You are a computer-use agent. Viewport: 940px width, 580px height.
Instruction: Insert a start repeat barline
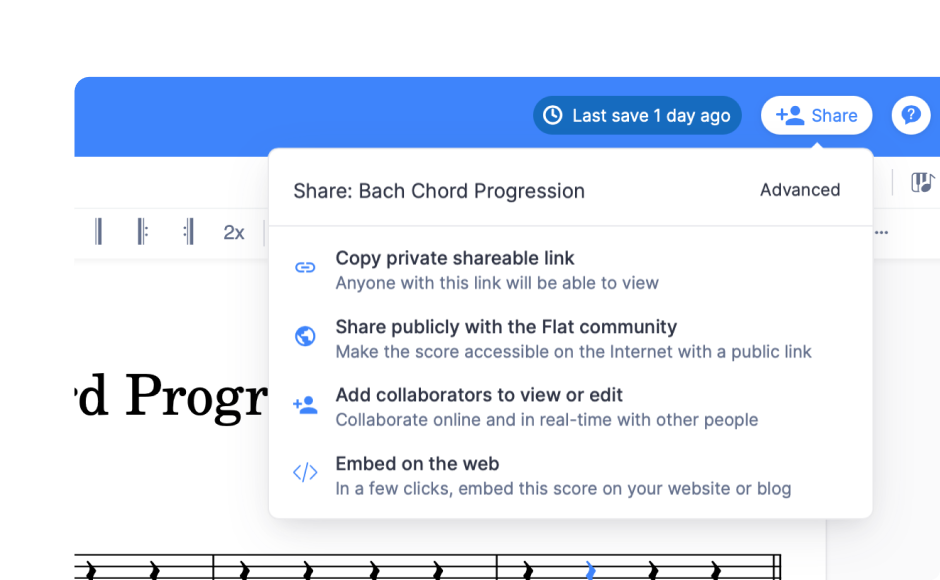(x=143, y=232)
